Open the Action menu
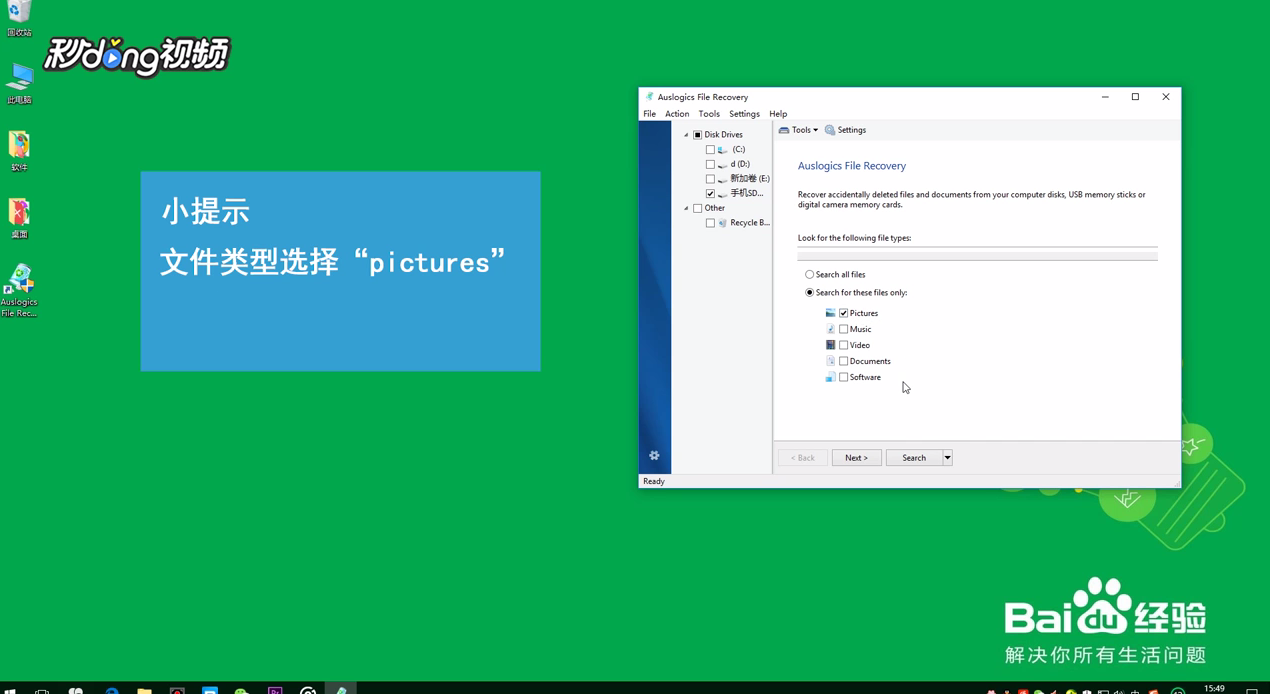Image resolution: width=1270 pixels, height=694 pixels. point(677,114)
